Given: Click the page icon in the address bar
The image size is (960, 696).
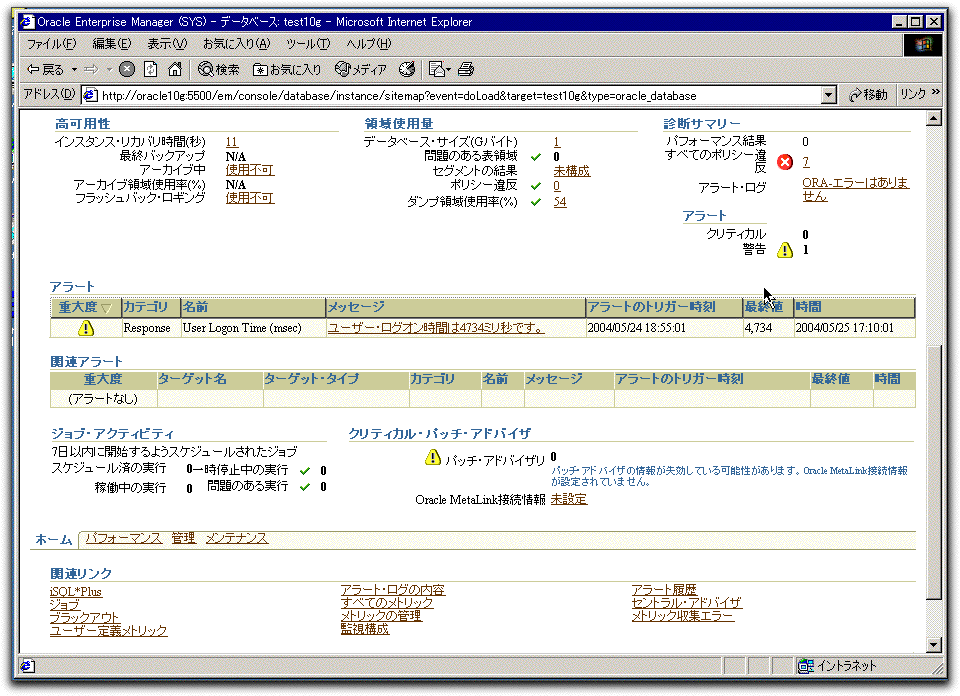Looking at the screenshot, I should click(90, 95).
